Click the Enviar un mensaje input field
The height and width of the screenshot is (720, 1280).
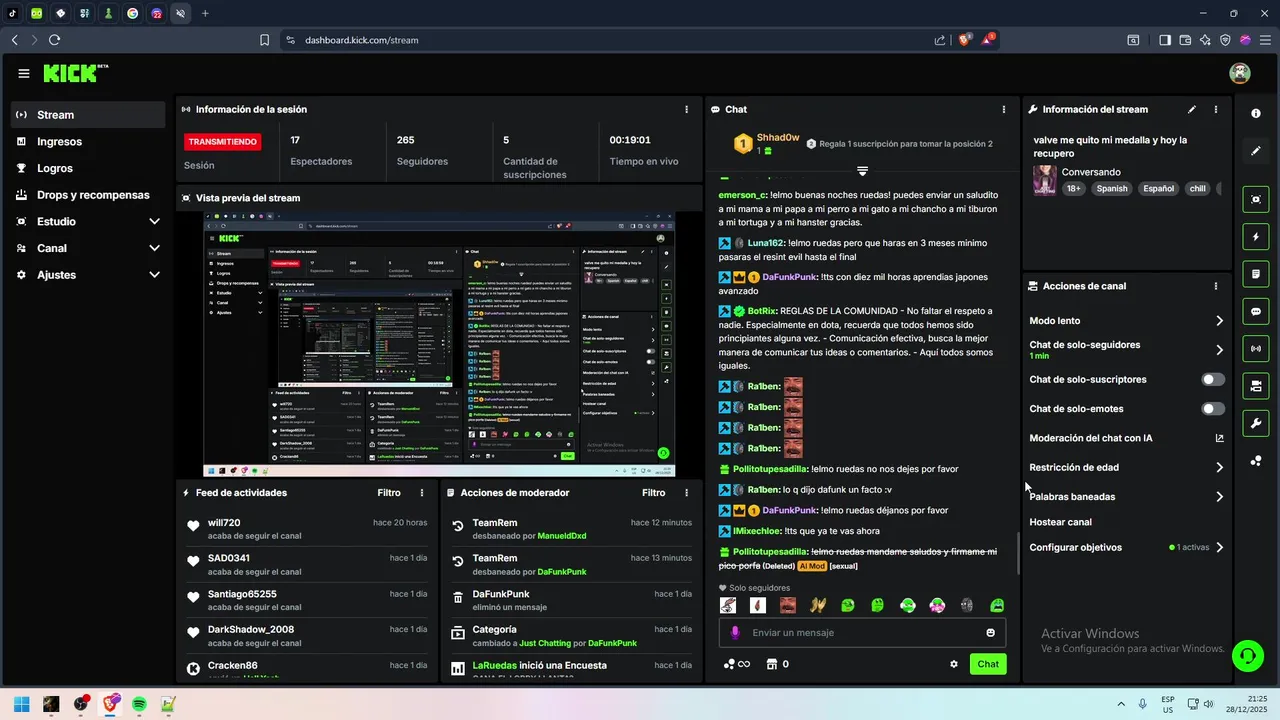[x=863, y=633]
